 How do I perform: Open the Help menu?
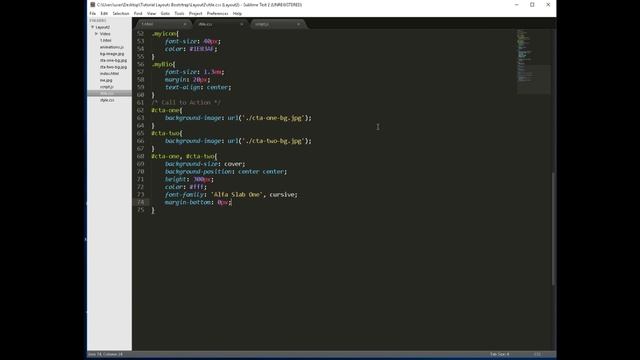(x=237, y=13)
